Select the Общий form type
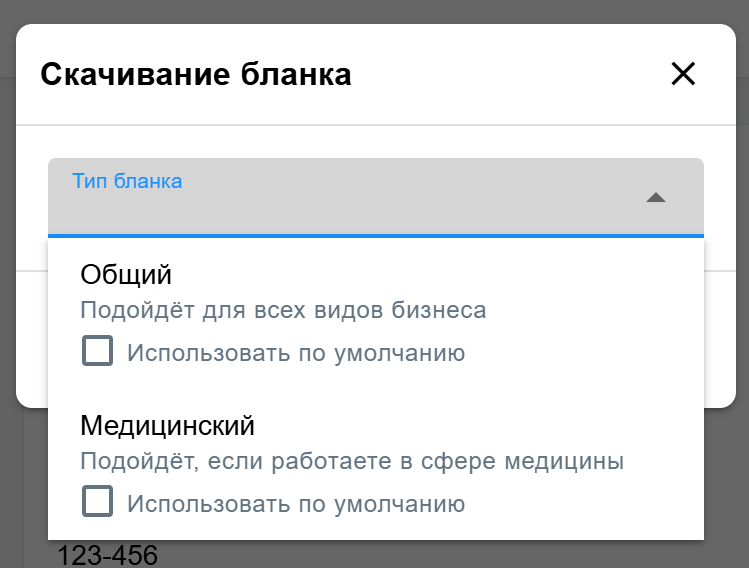 (126, 274)
